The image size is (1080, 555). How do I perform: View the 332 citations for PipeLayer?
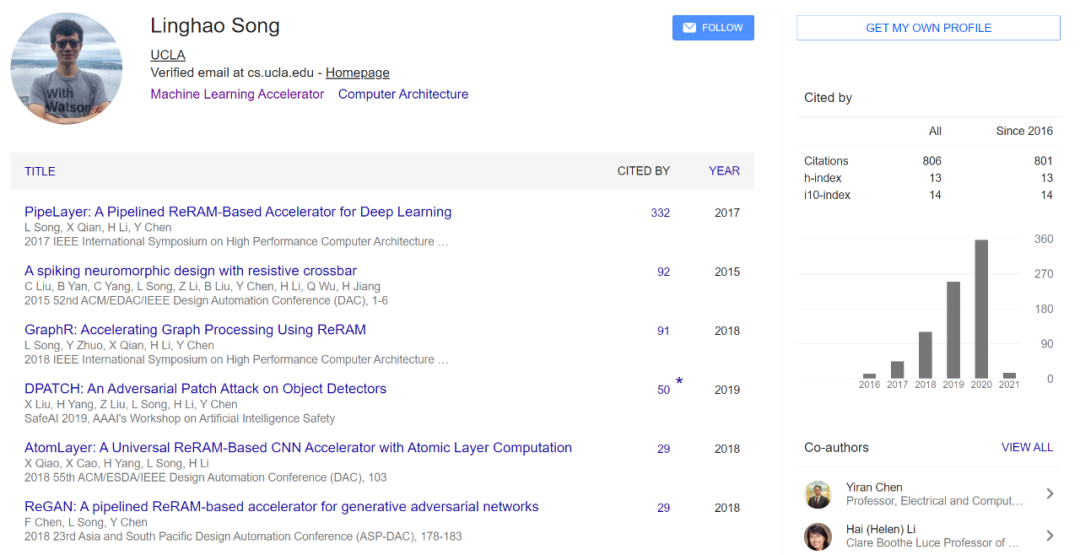660,213
